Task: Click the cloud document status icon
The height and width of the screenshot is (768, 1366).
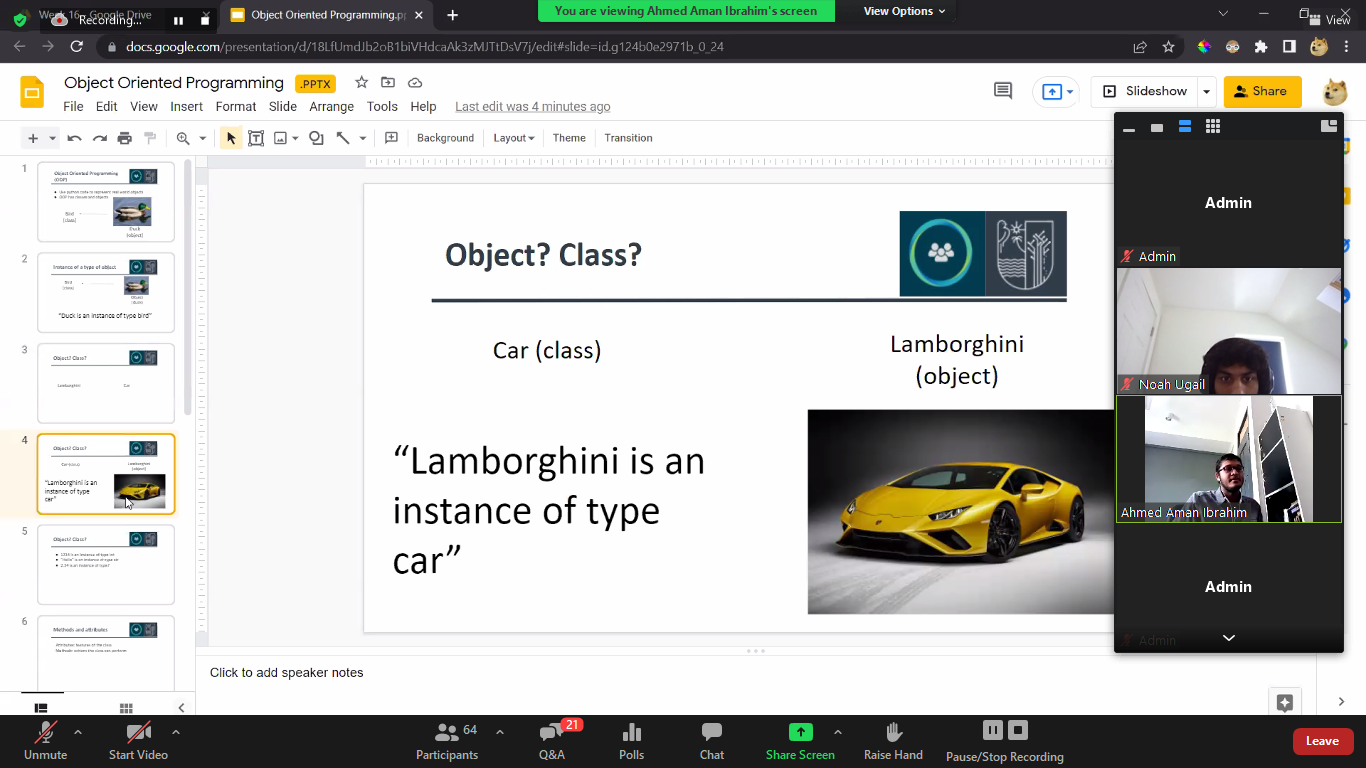Action: tap(415, 83)
